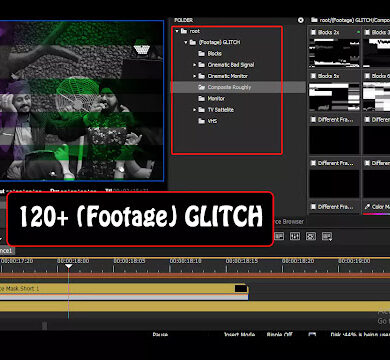Expand the TV Satellite folder arrow
This screenshot has height=360, width=390.
[x=194, y=110]
